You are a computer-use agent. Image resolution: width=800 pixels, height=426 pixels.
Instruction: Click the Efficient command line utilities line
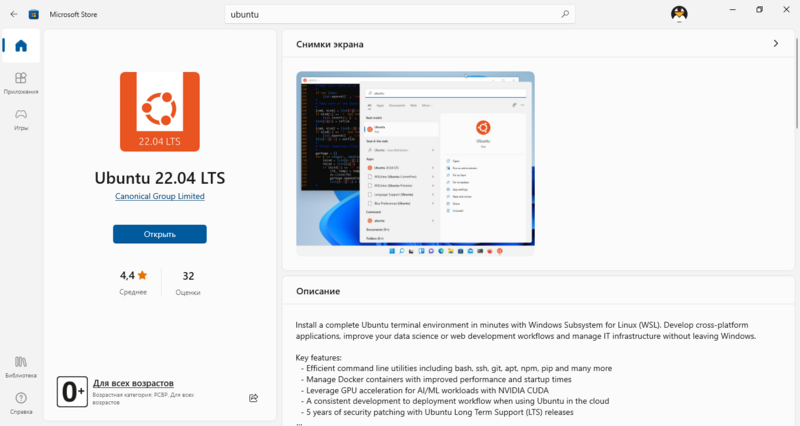coord(459,368)
